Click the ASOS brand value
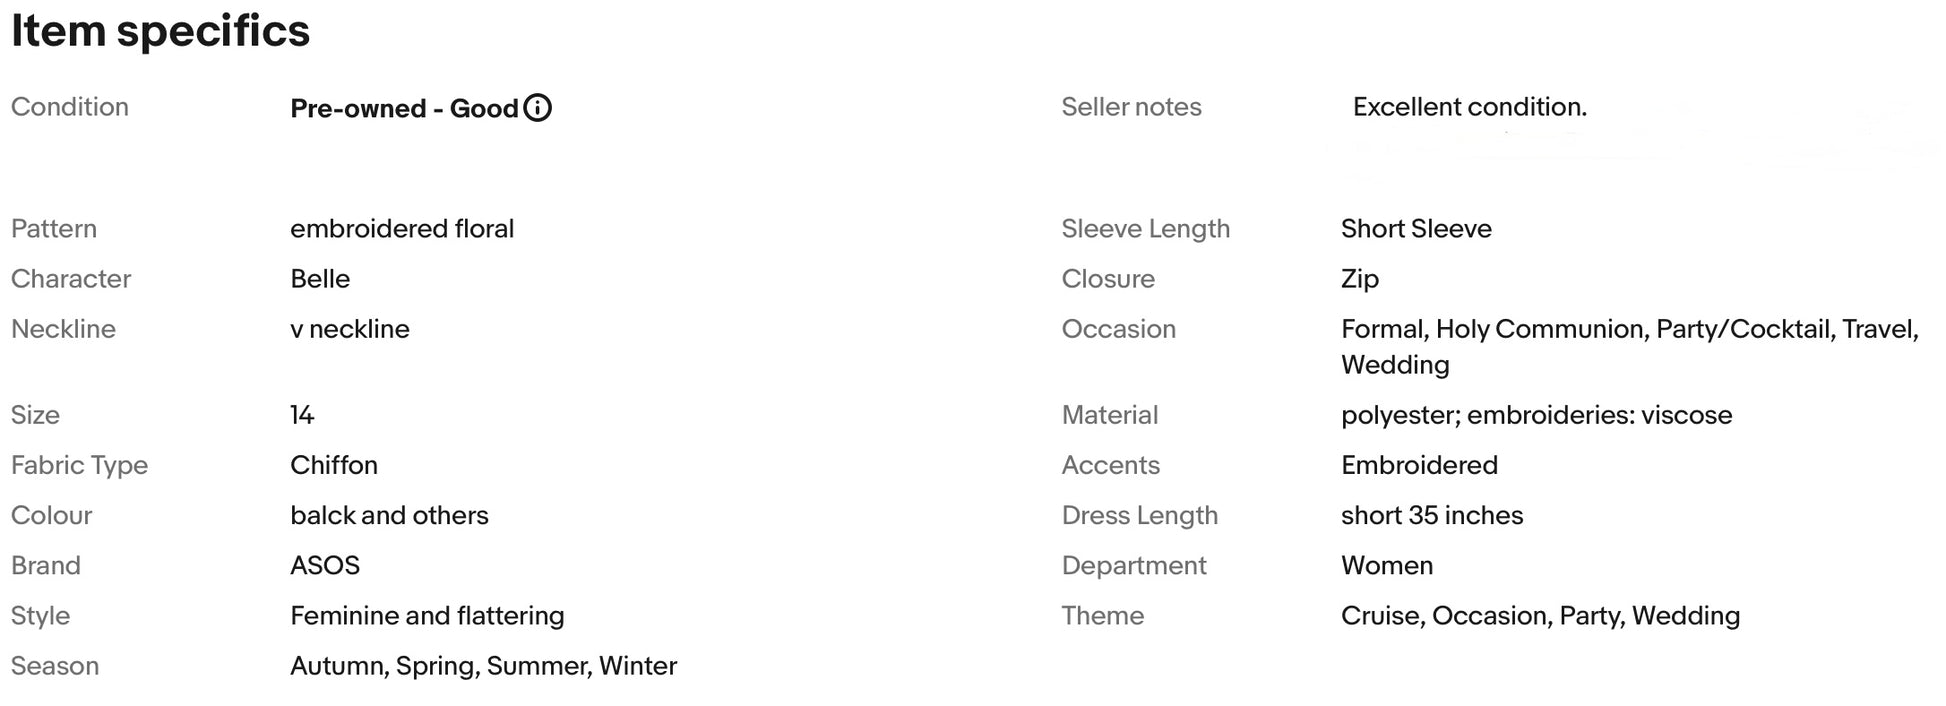 (x=325, y=565)
